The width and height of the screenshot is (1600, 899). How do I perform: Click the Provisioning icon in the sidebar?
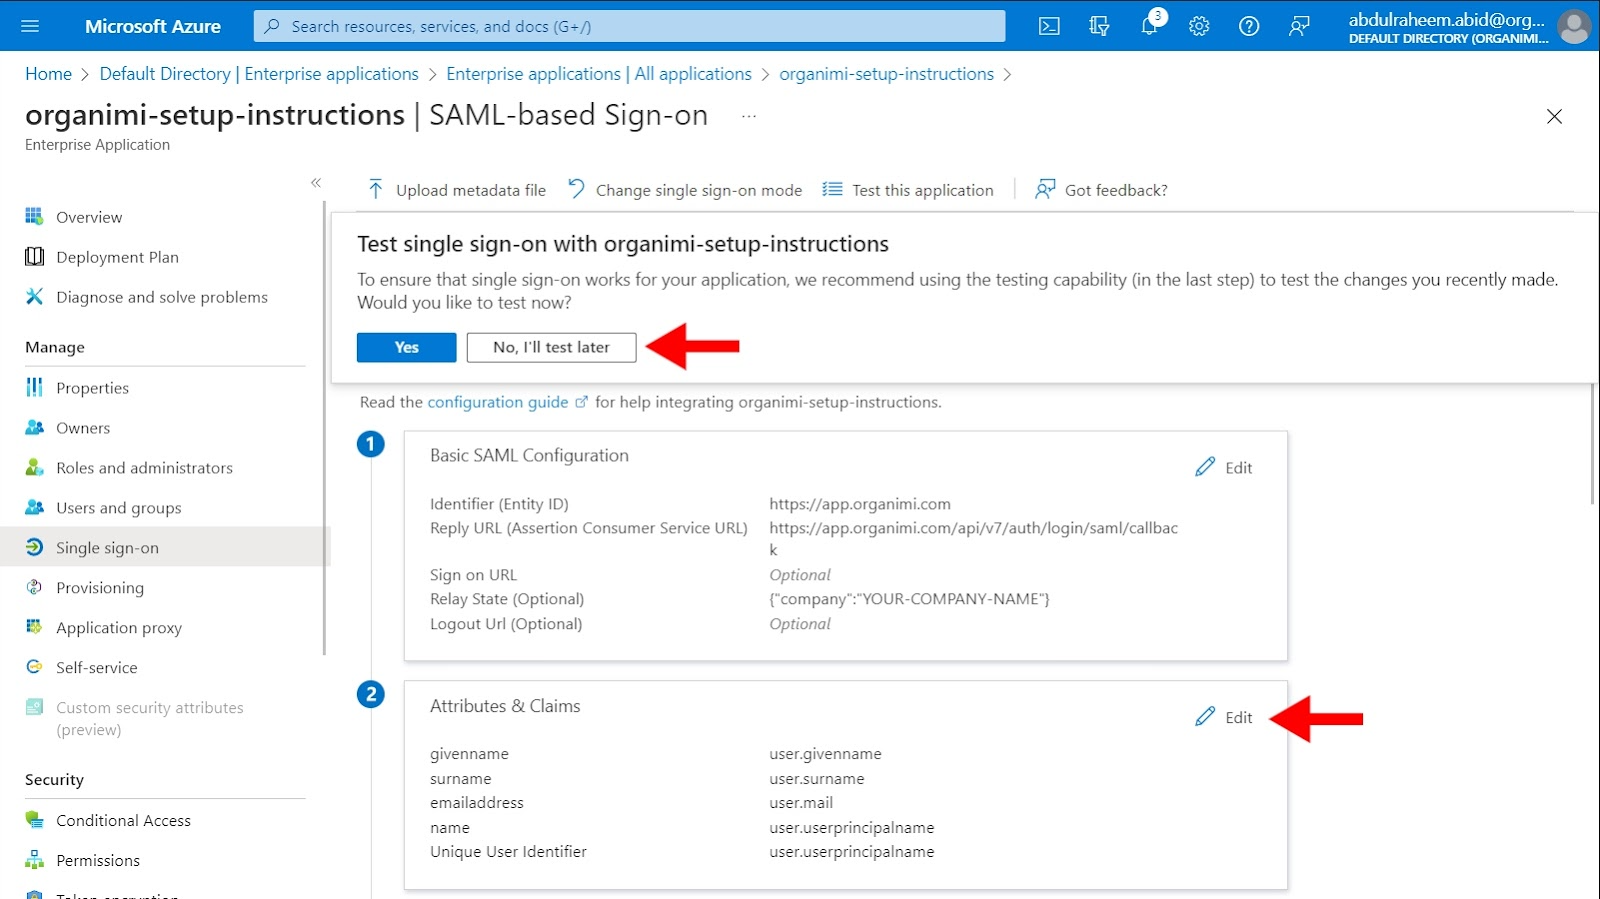[34, 587]
